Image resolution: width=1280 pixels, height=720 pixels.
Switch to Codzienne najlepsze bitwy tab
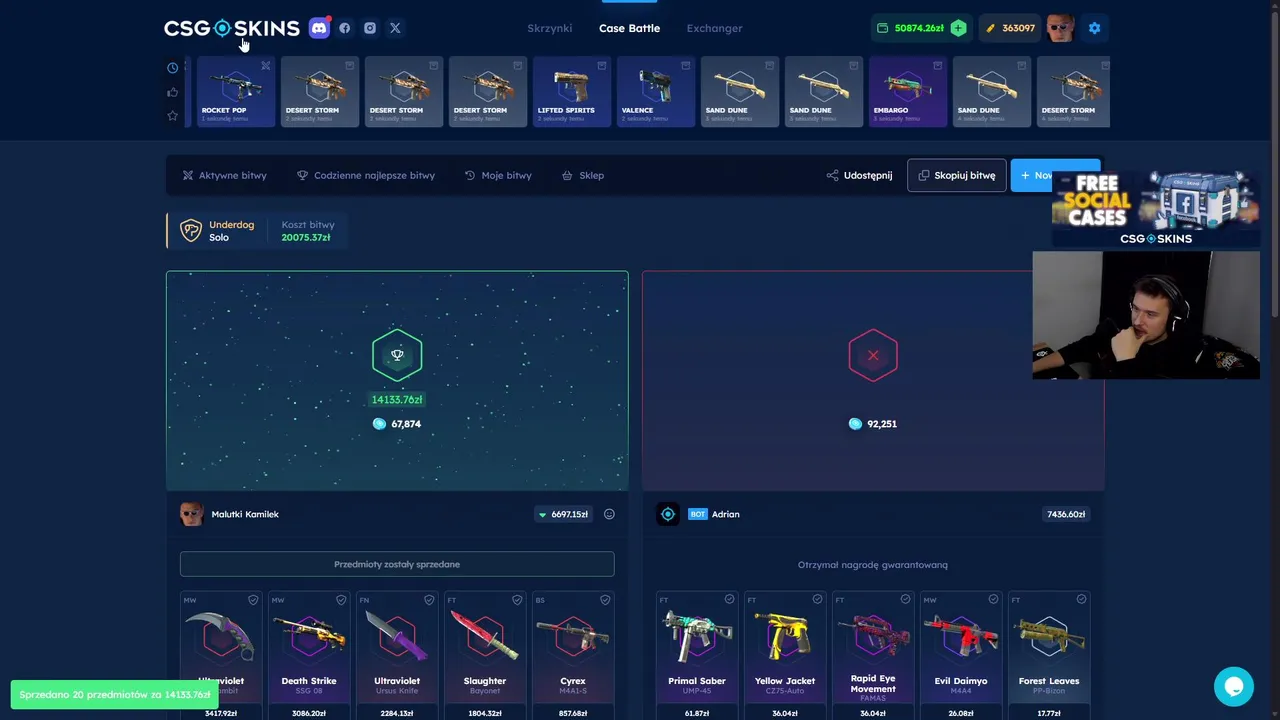[x=366, y=175]
